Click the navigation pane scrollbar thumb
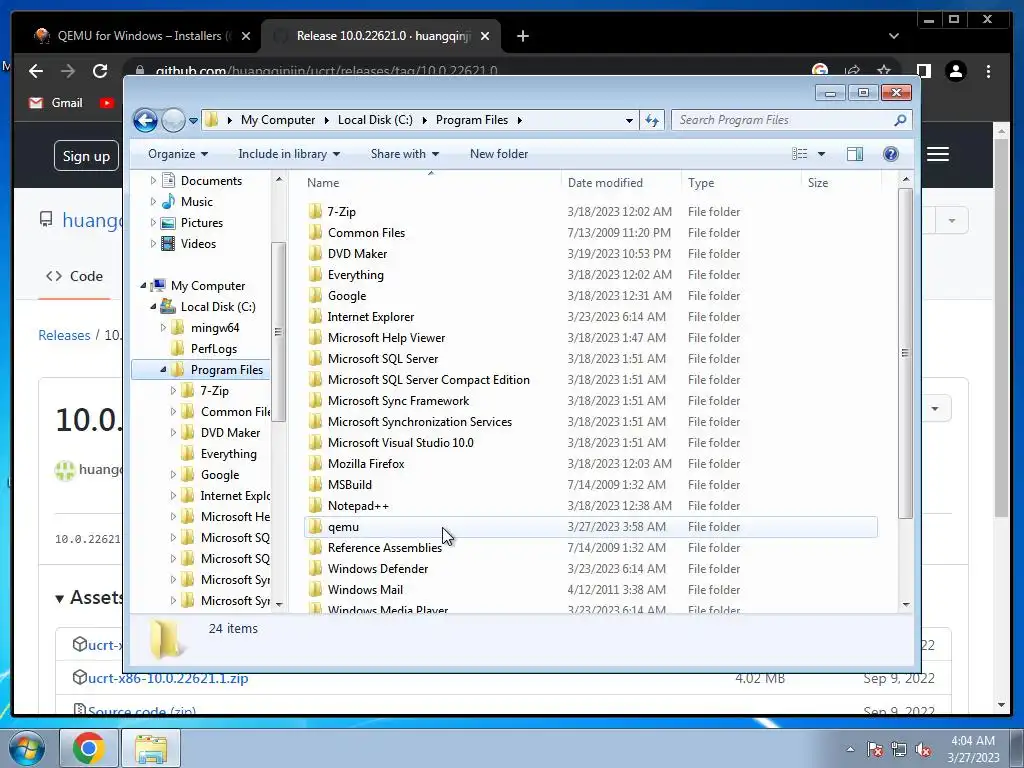 [278, 332]
